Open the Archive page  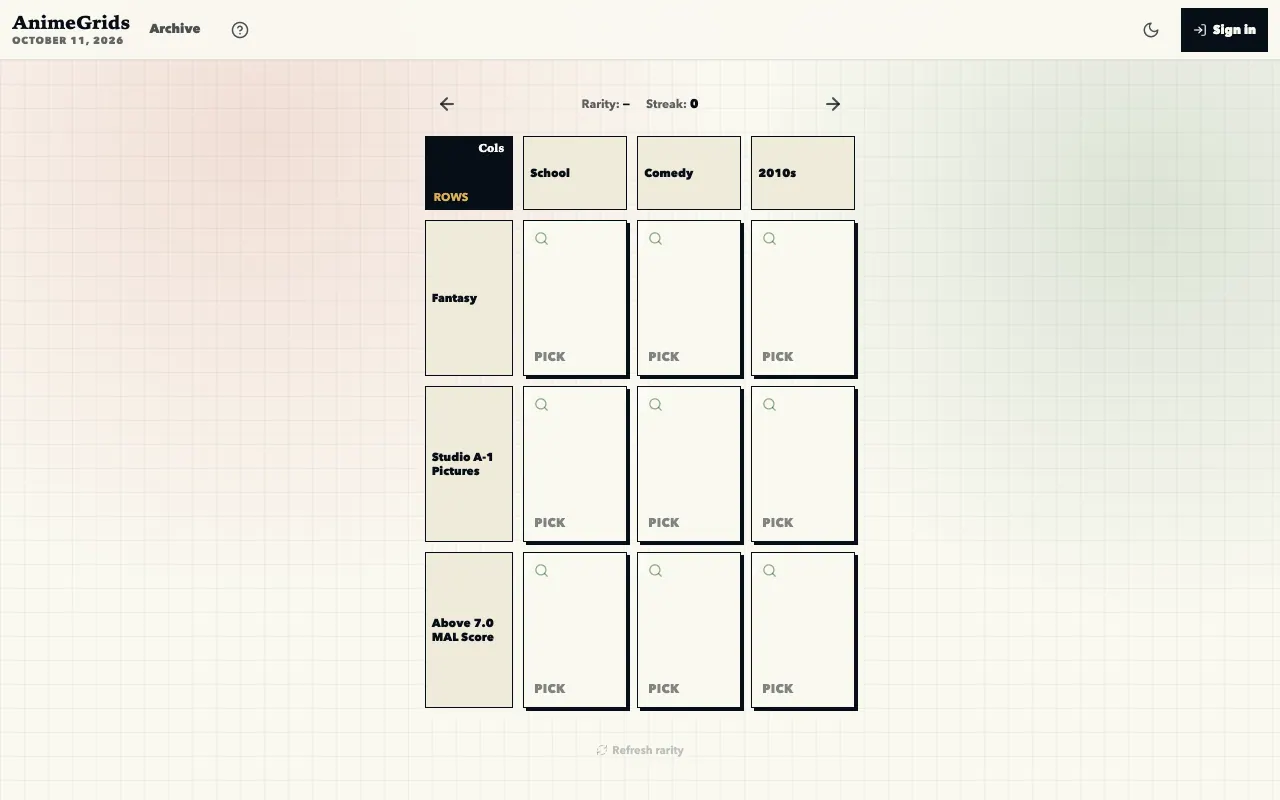pos(175,29)
